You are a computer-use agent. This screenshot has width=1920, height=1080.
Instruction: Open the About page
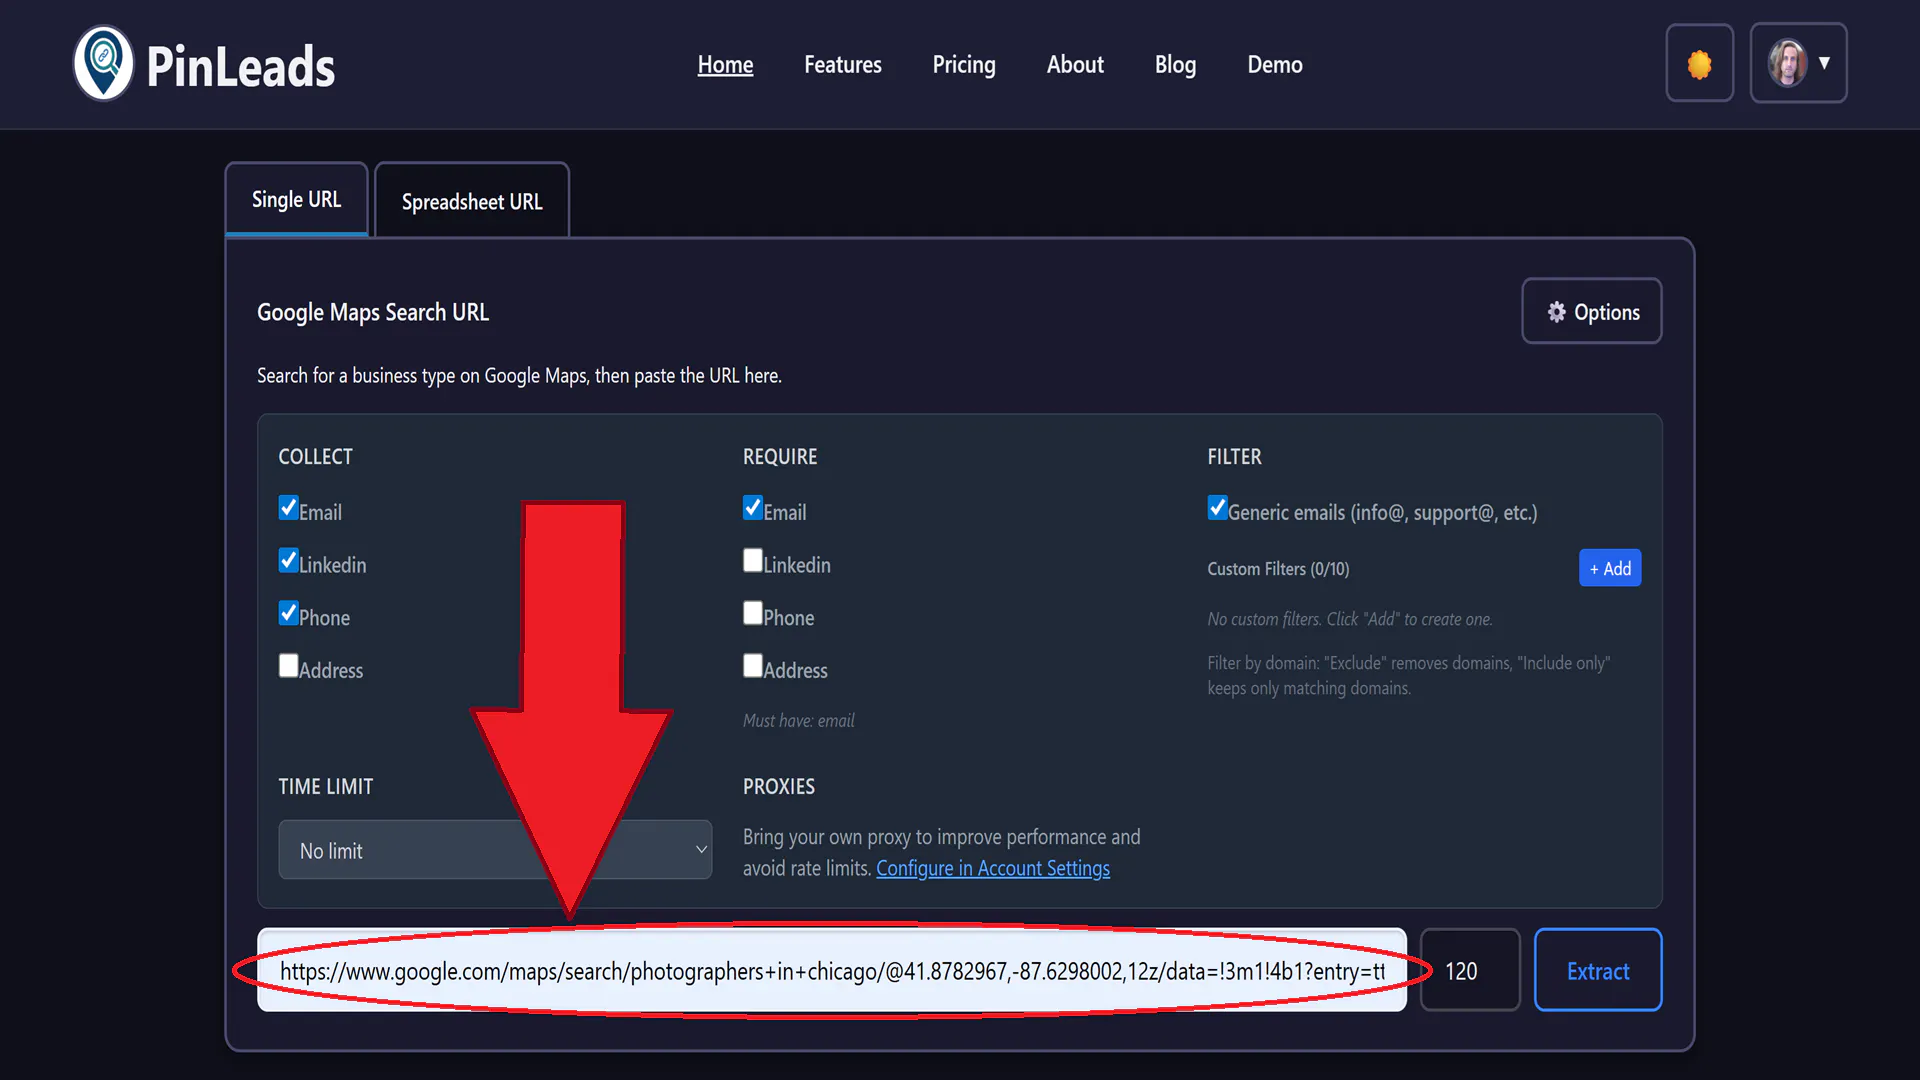pyautogui.click(x=1075, y=65)
